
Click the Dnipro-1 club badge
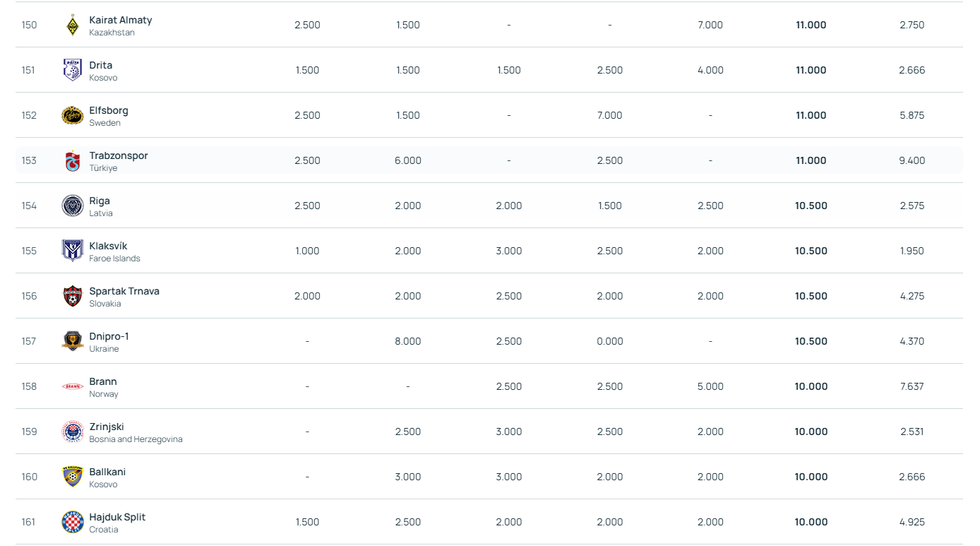(x=72, y=341)
